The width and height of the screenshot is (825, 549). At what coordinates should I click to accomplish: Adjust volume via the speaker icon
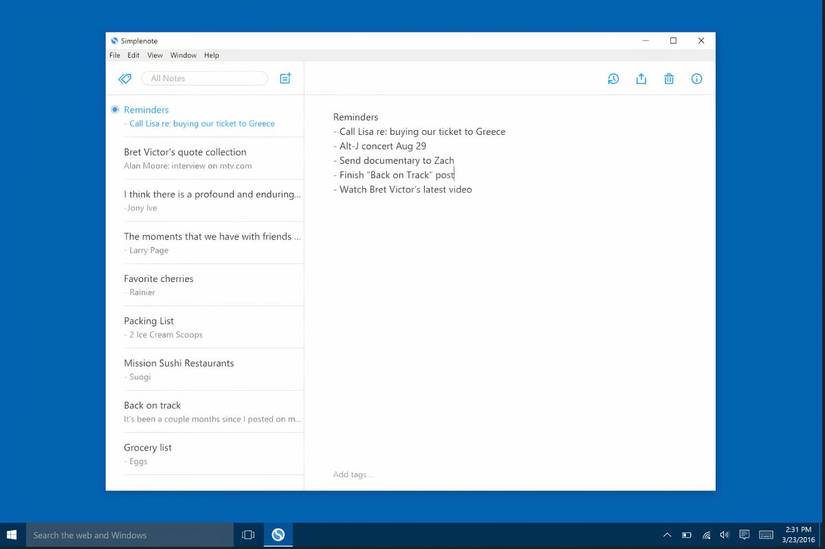[725, 535]
